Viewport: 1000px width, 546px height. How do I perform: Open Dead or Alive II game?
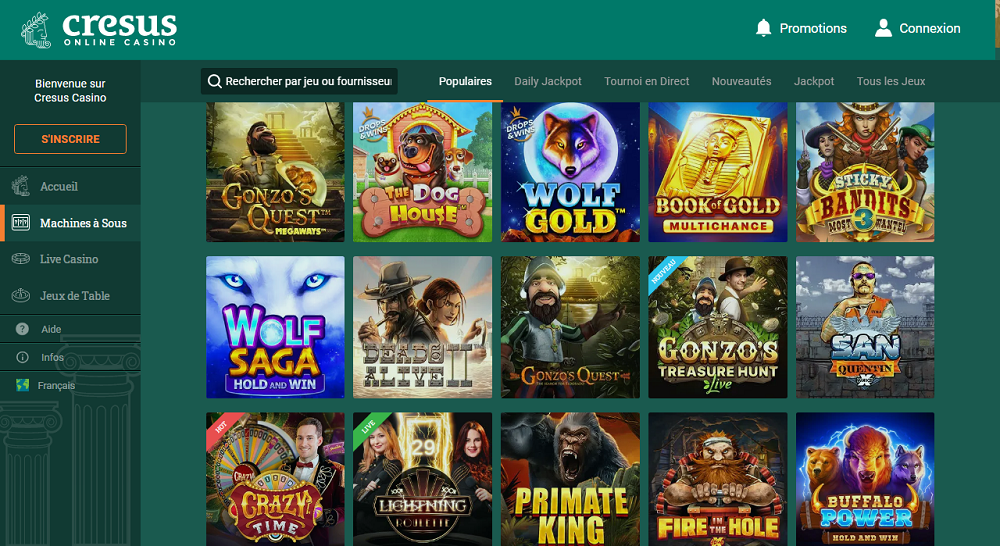coord(422,327)
